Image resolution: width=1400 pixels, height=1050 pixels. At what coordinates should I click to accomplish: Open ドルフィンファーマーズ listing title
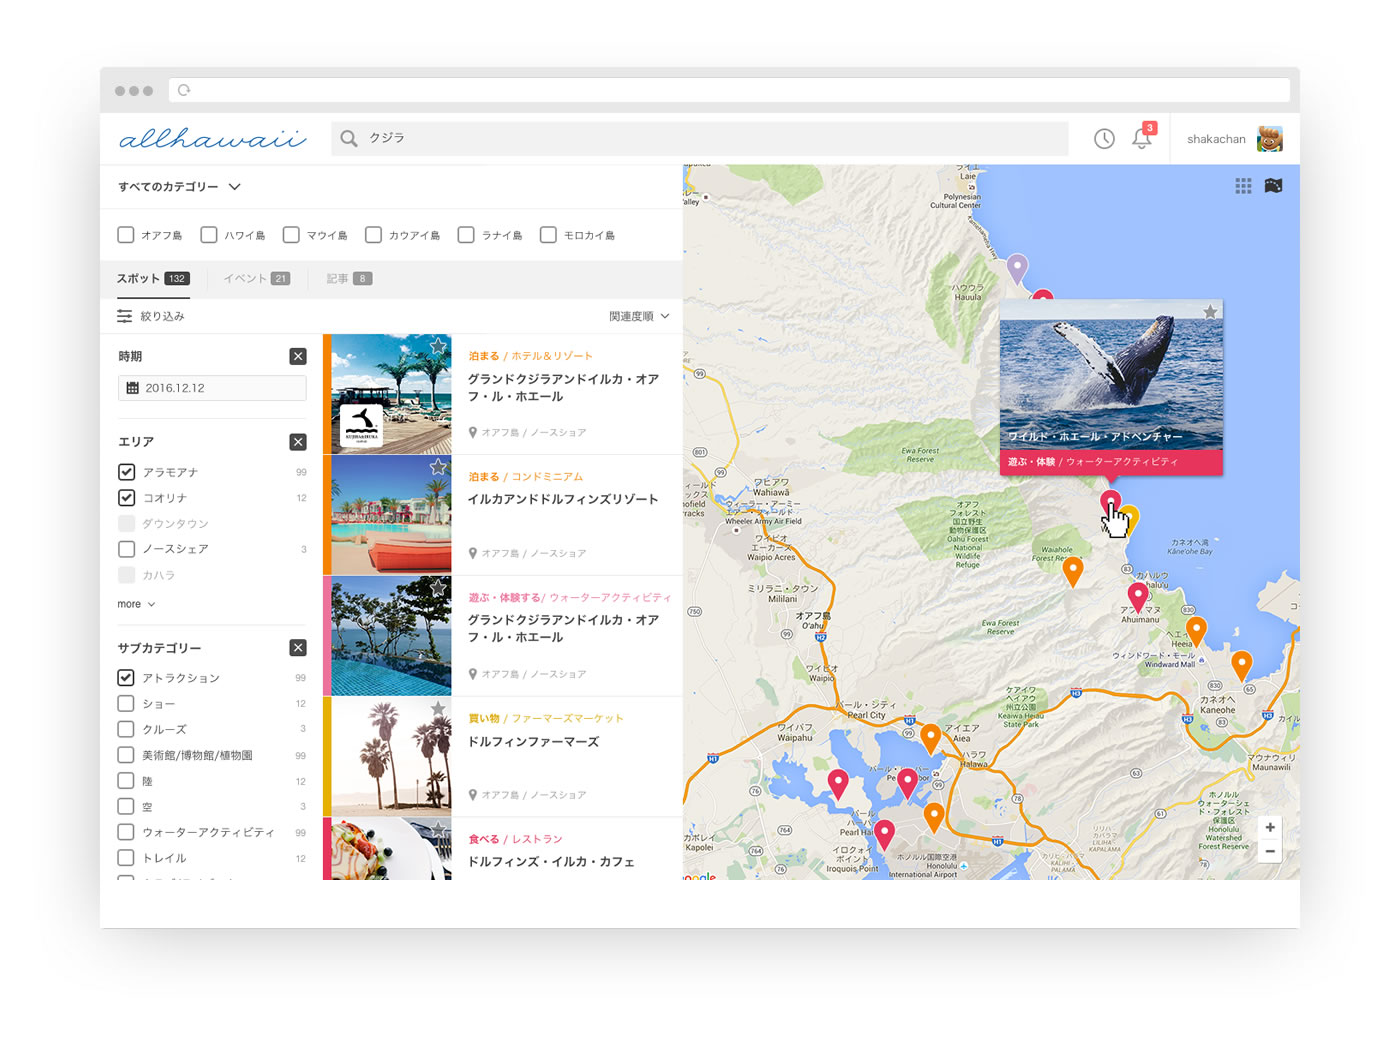point(534,742)
